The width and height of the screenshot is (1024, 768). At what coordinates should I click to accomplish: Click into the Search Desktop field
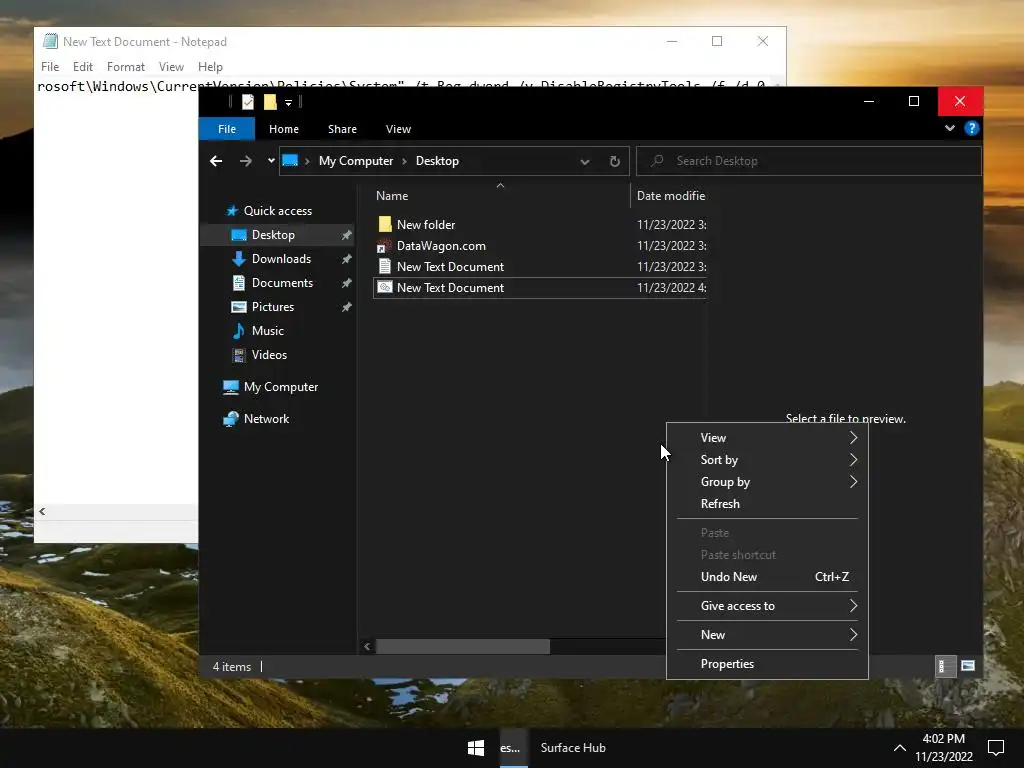pos(808,161)
